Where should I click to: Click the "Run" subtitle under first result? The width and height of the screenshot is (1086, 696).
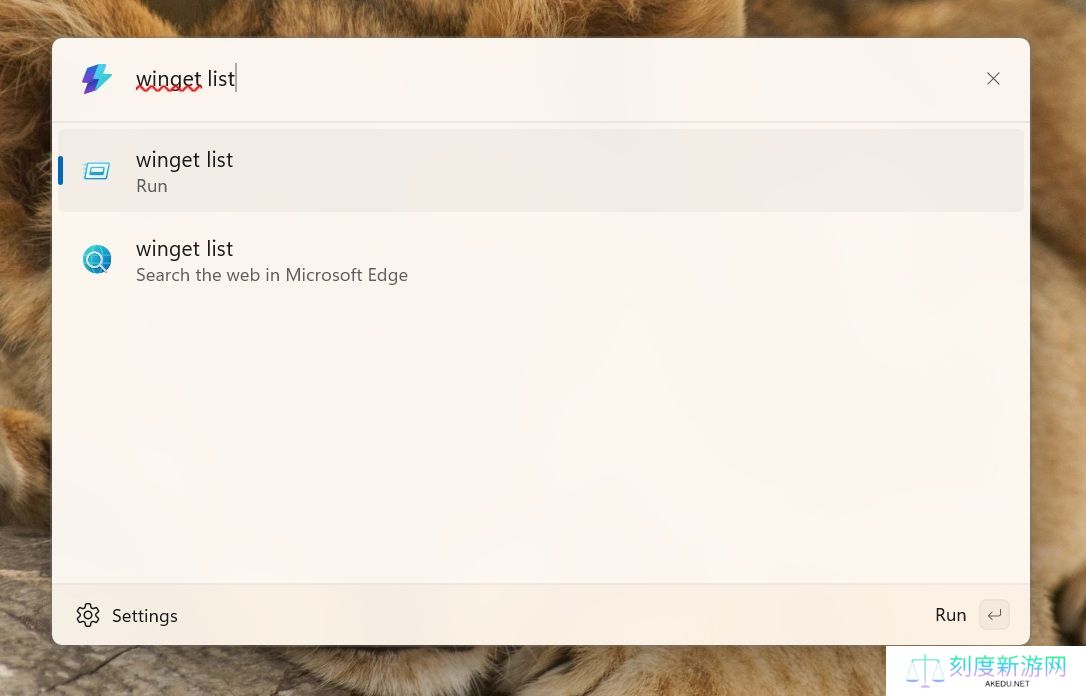(152, 186)
